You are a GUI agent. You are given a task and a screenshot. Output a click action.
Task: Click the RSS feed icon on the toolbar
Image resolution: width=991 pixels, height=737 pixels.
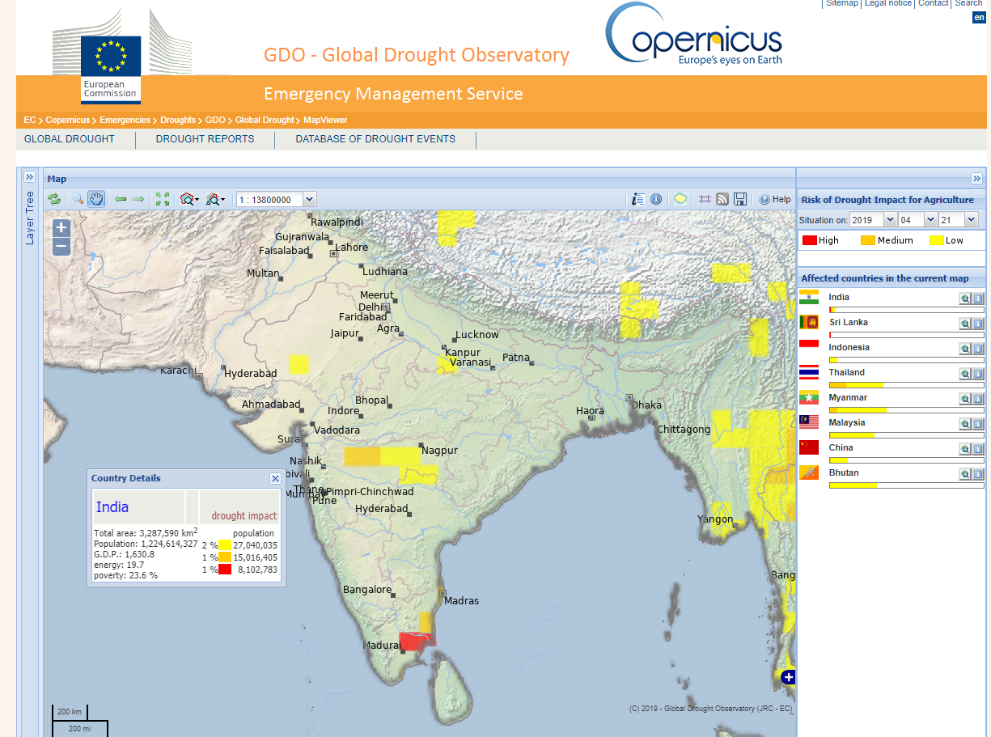tap(722, 198)
